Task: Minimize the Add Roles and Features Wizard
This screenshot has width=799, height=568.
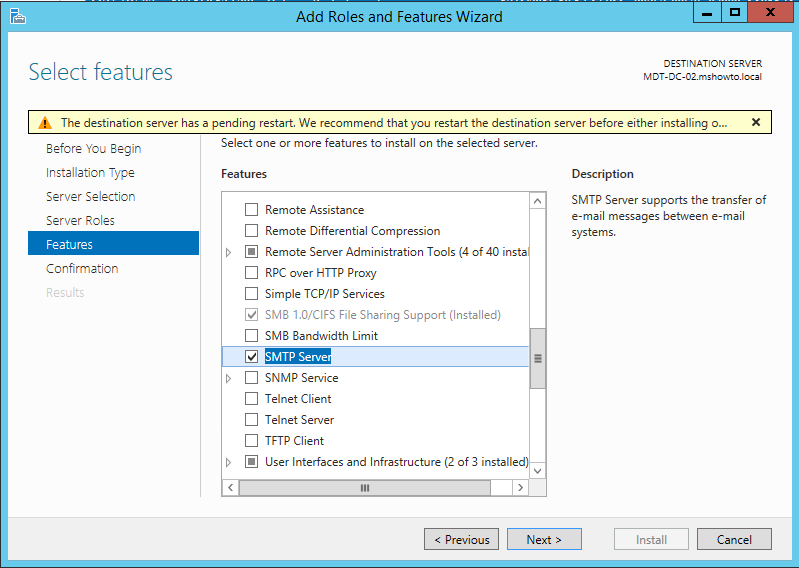Action: 707,13
